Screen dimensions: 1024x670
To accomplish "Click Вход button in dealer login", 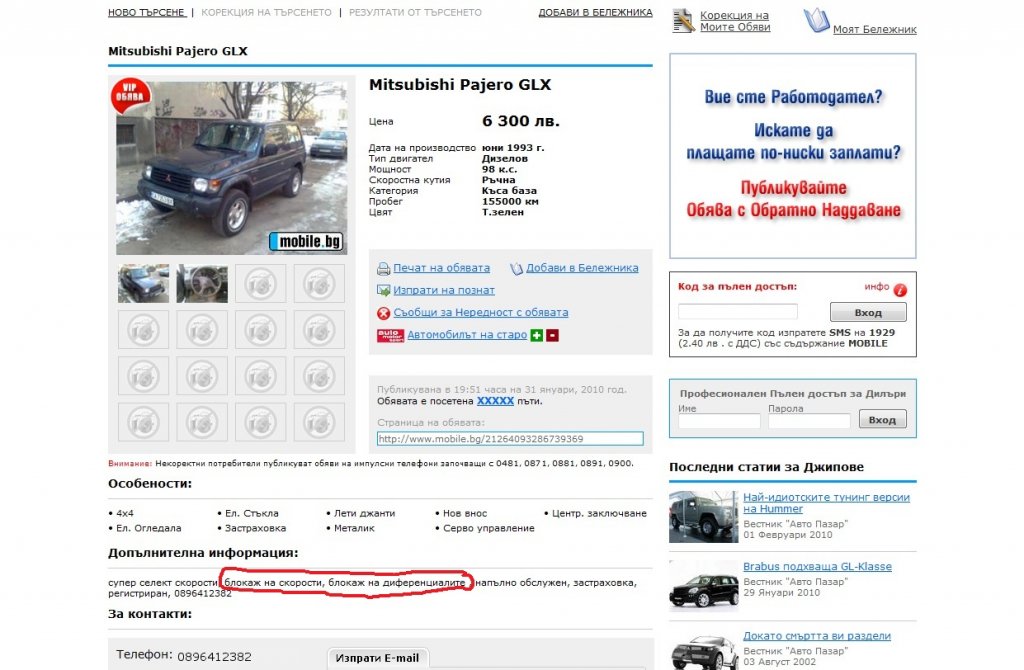I will tap(882, 419).
